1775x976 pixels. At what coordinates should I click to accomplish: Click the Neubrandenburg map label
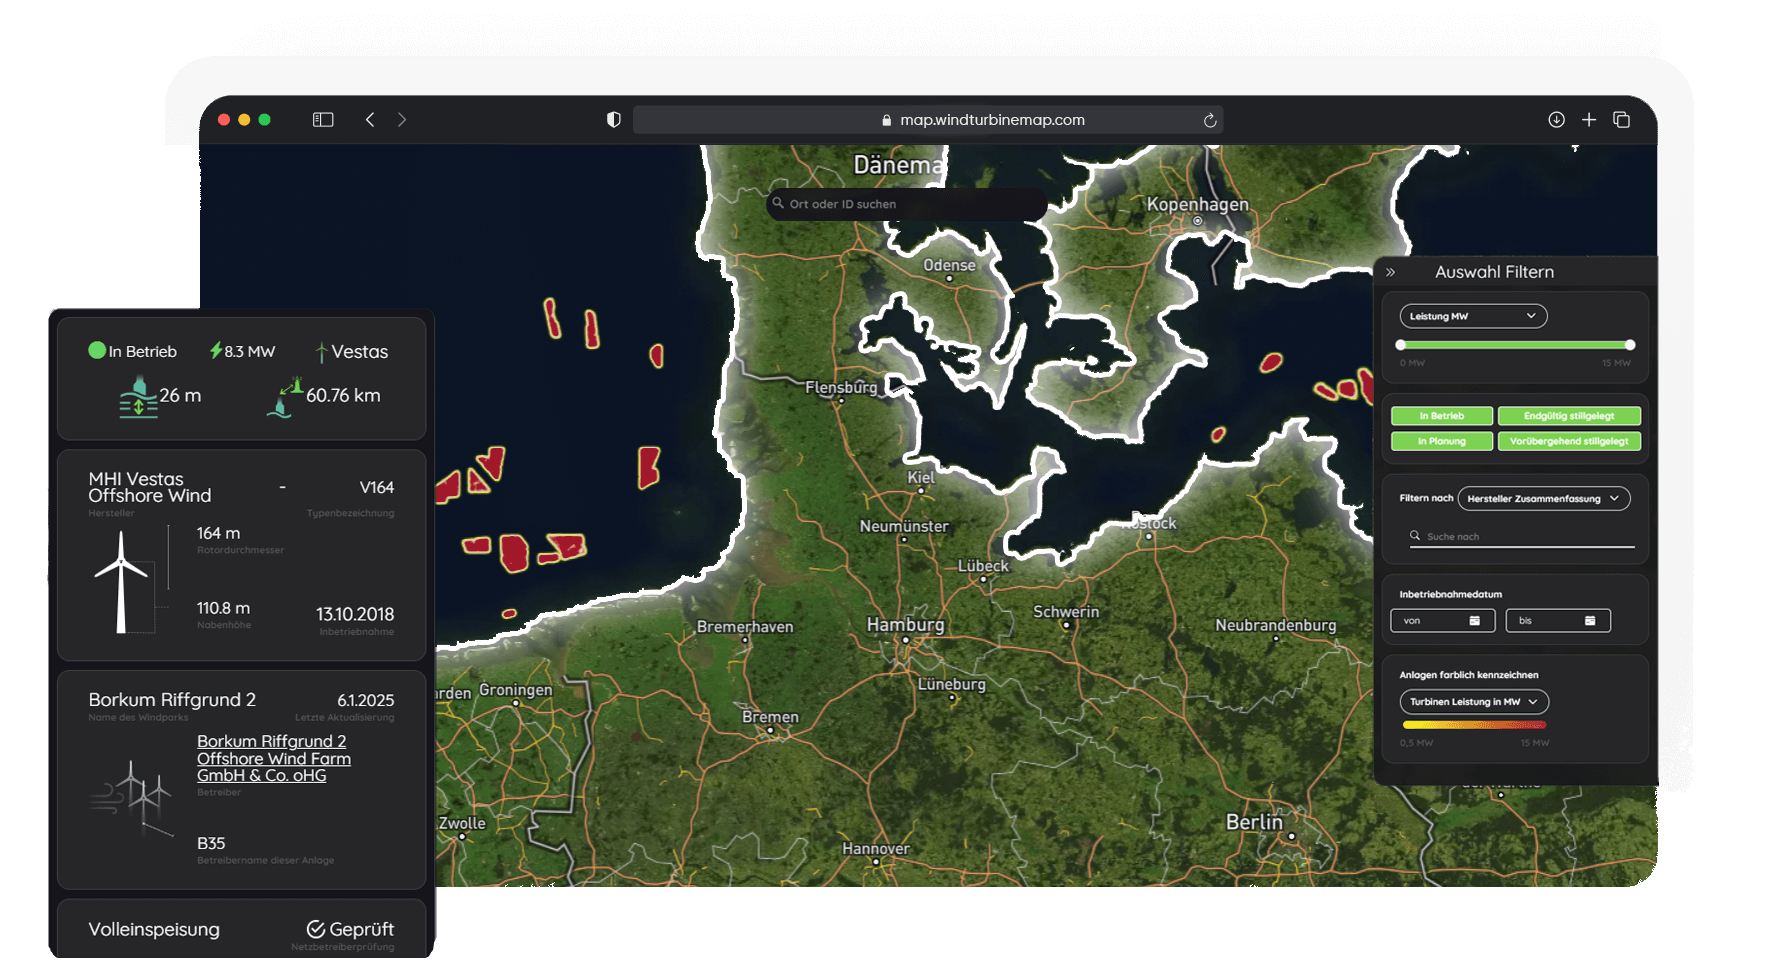tap(1275, 625)
